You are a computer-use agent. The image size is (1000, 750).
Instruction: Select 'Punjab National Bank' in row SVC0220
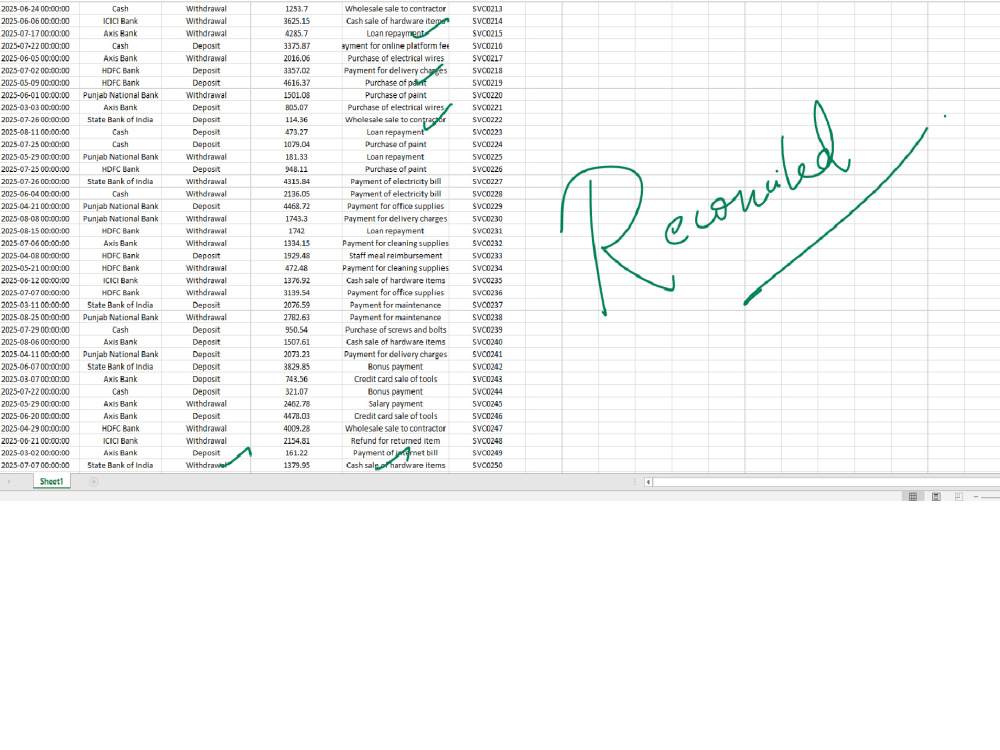coord(121,95)
